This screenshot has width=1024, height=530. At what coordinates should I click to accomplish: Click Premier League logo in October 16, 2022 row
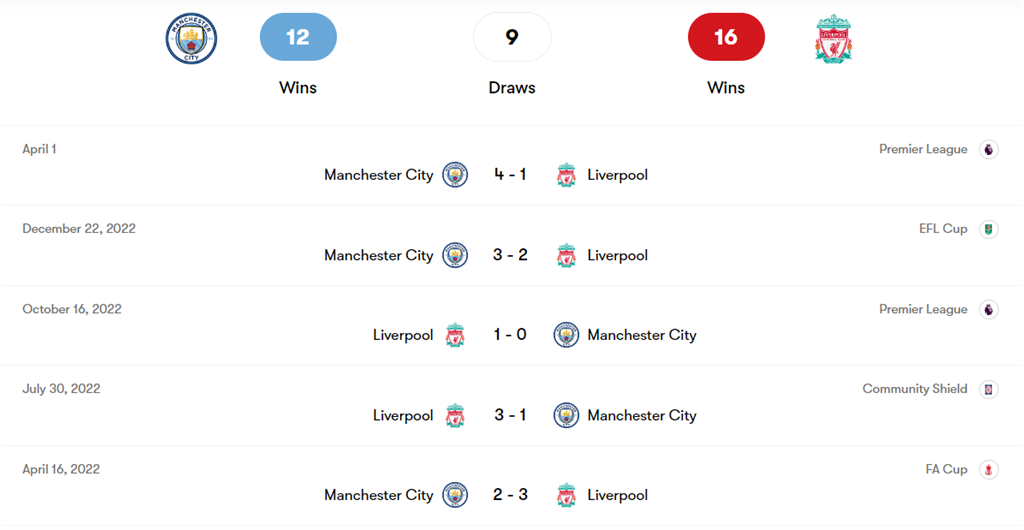click(988, 309)
